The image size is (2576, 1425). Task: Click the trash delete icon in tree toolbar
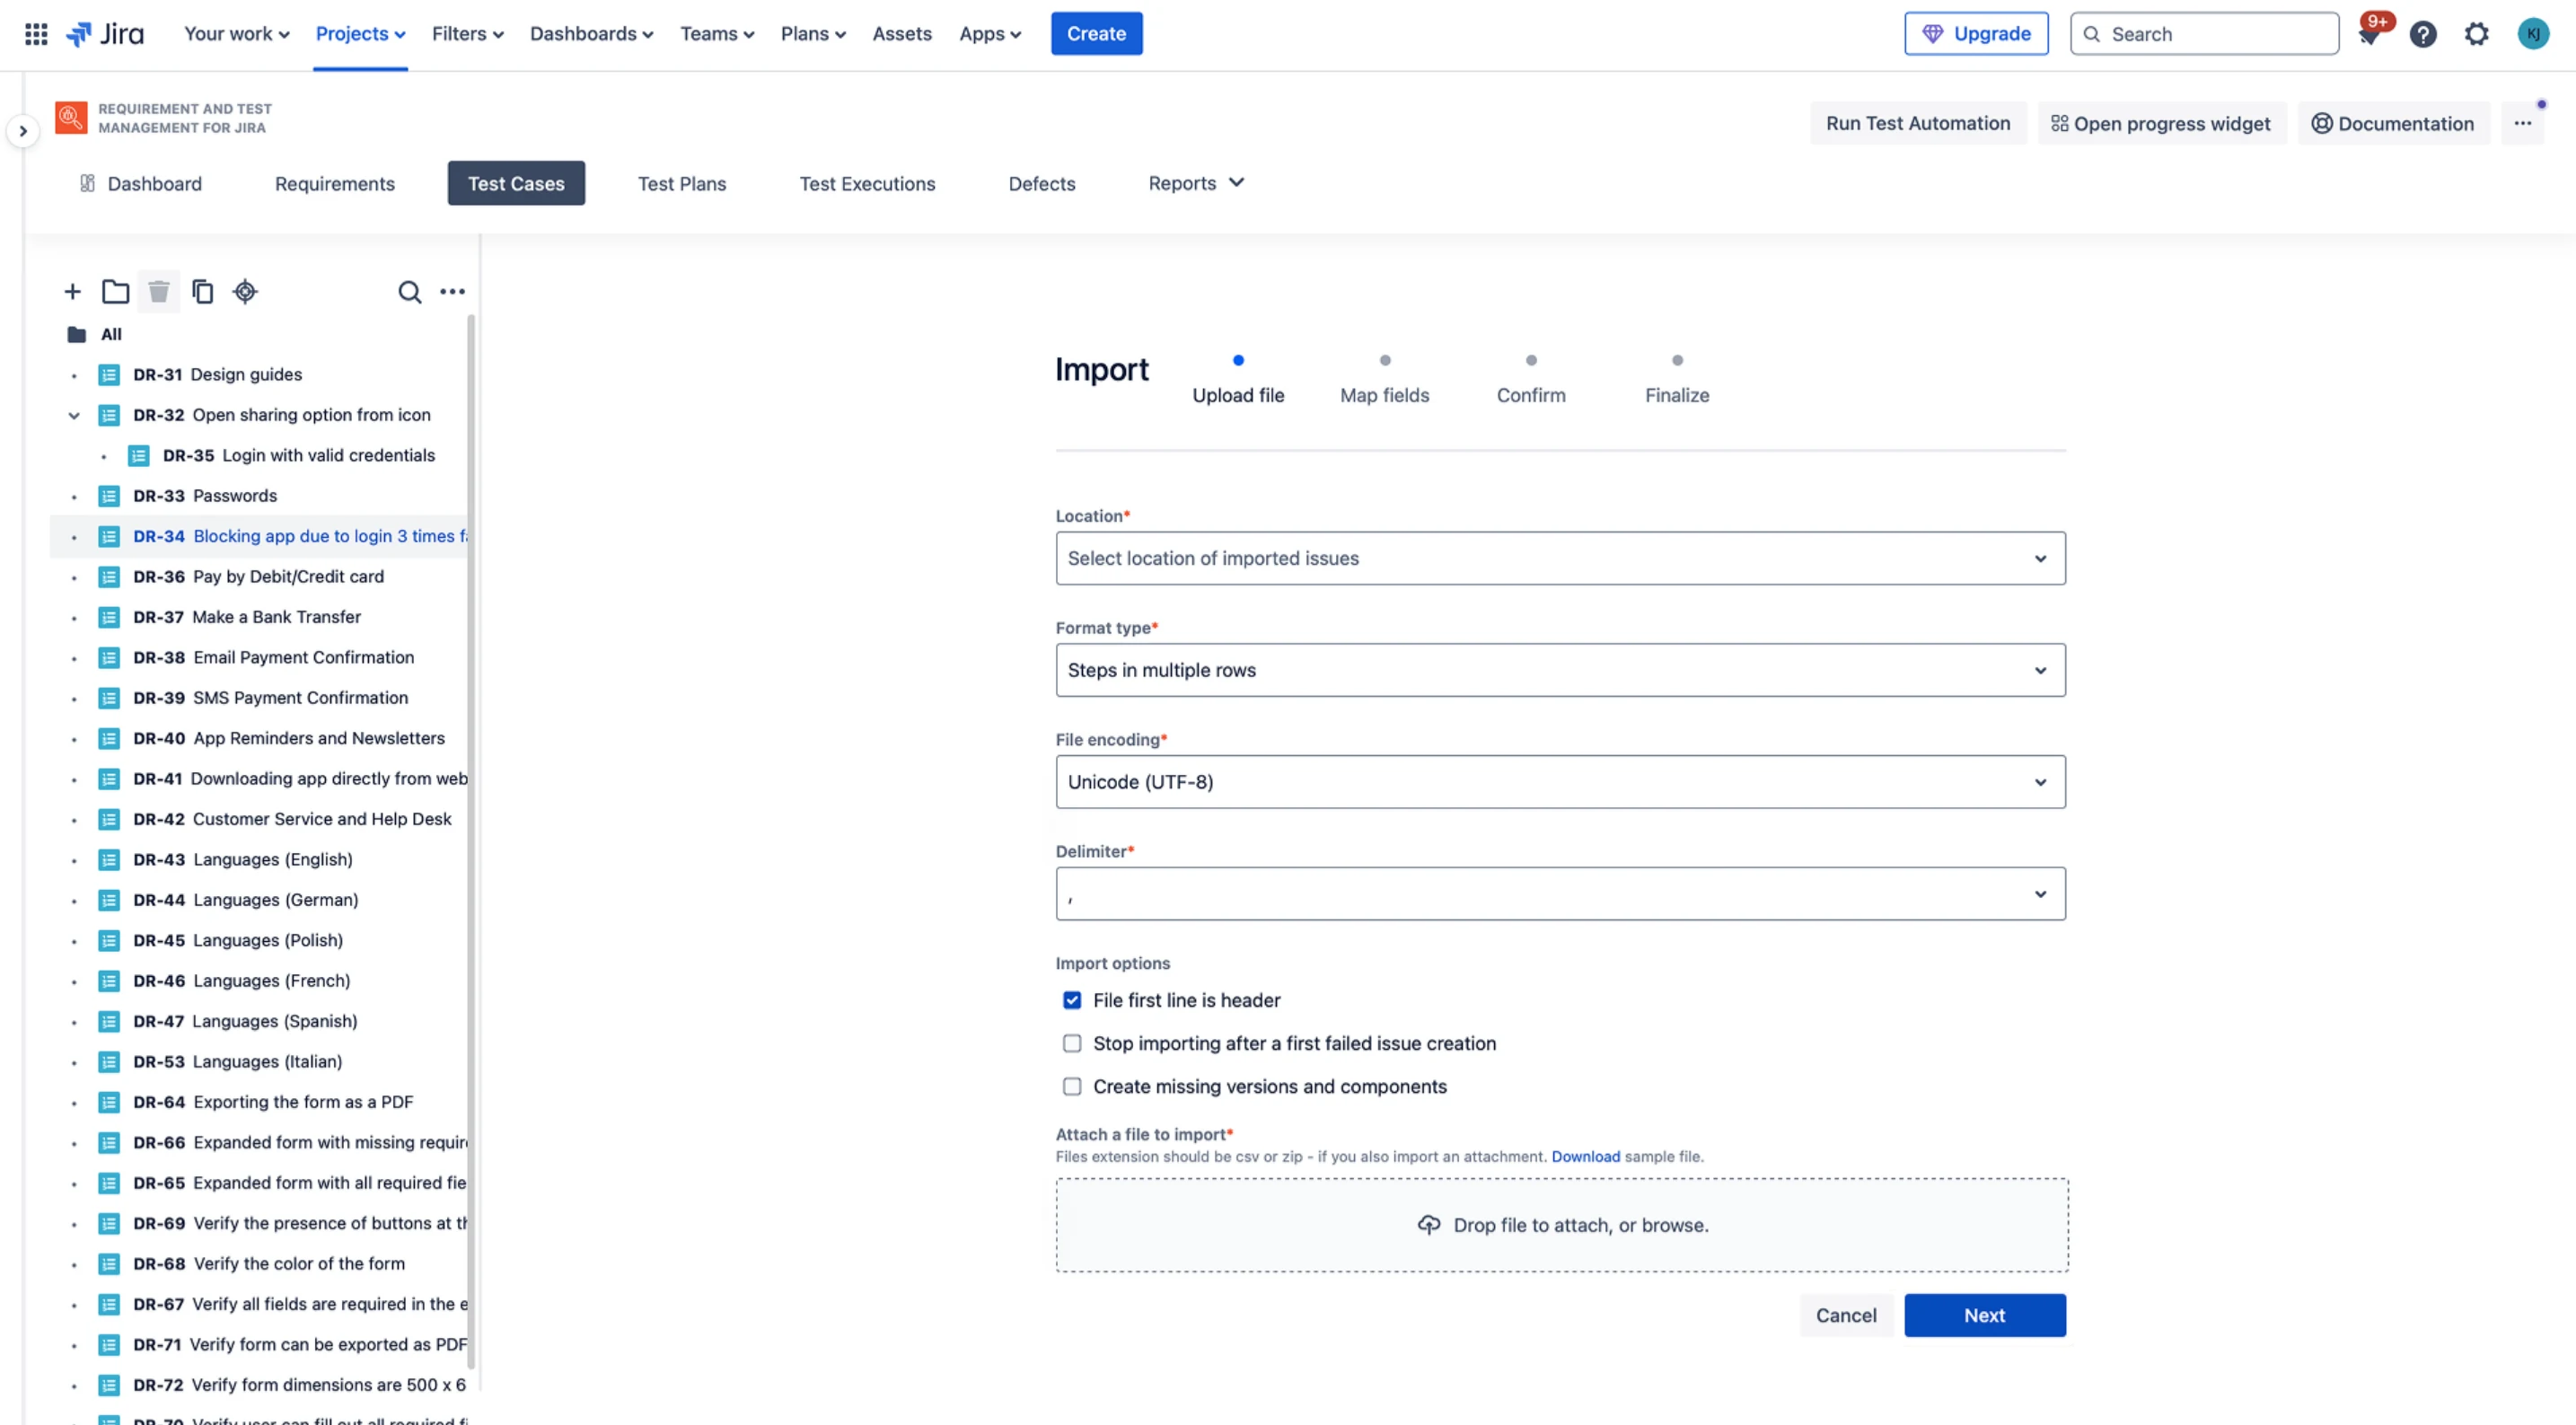pyautogui.click(x=159, y=292)
